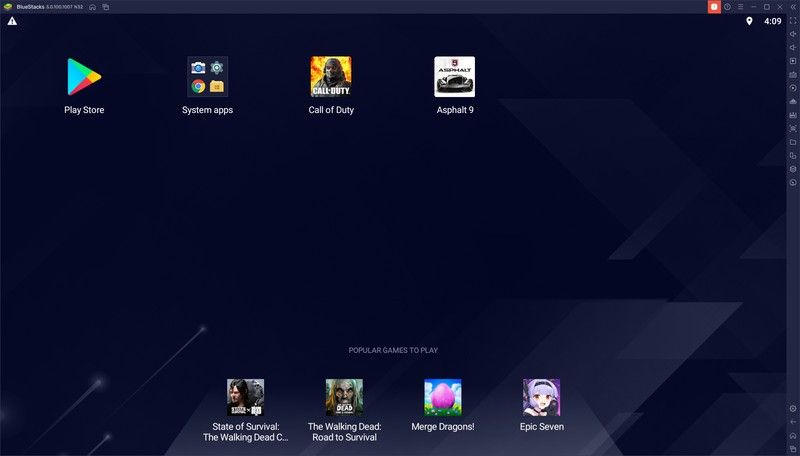800x456 pixels.
Task: Open the hamburger menu in title bar
Action: (x=740, y=7)
